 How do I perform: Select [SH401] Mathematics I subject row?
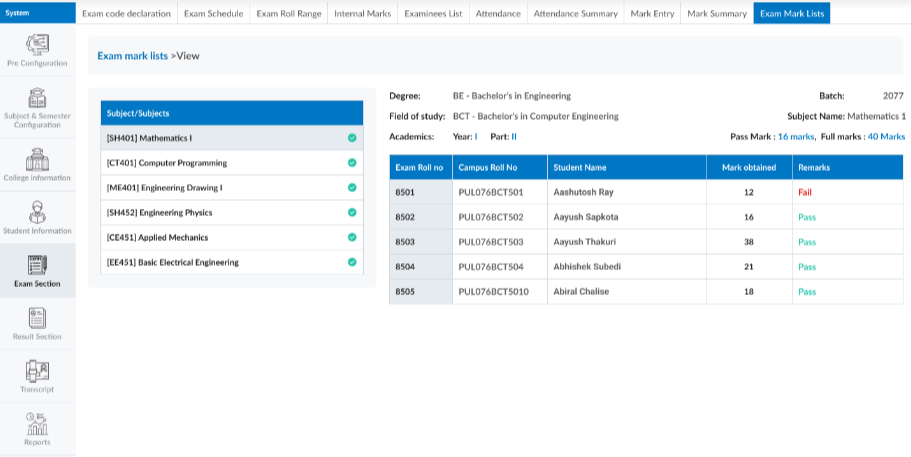tap(232, 138)
